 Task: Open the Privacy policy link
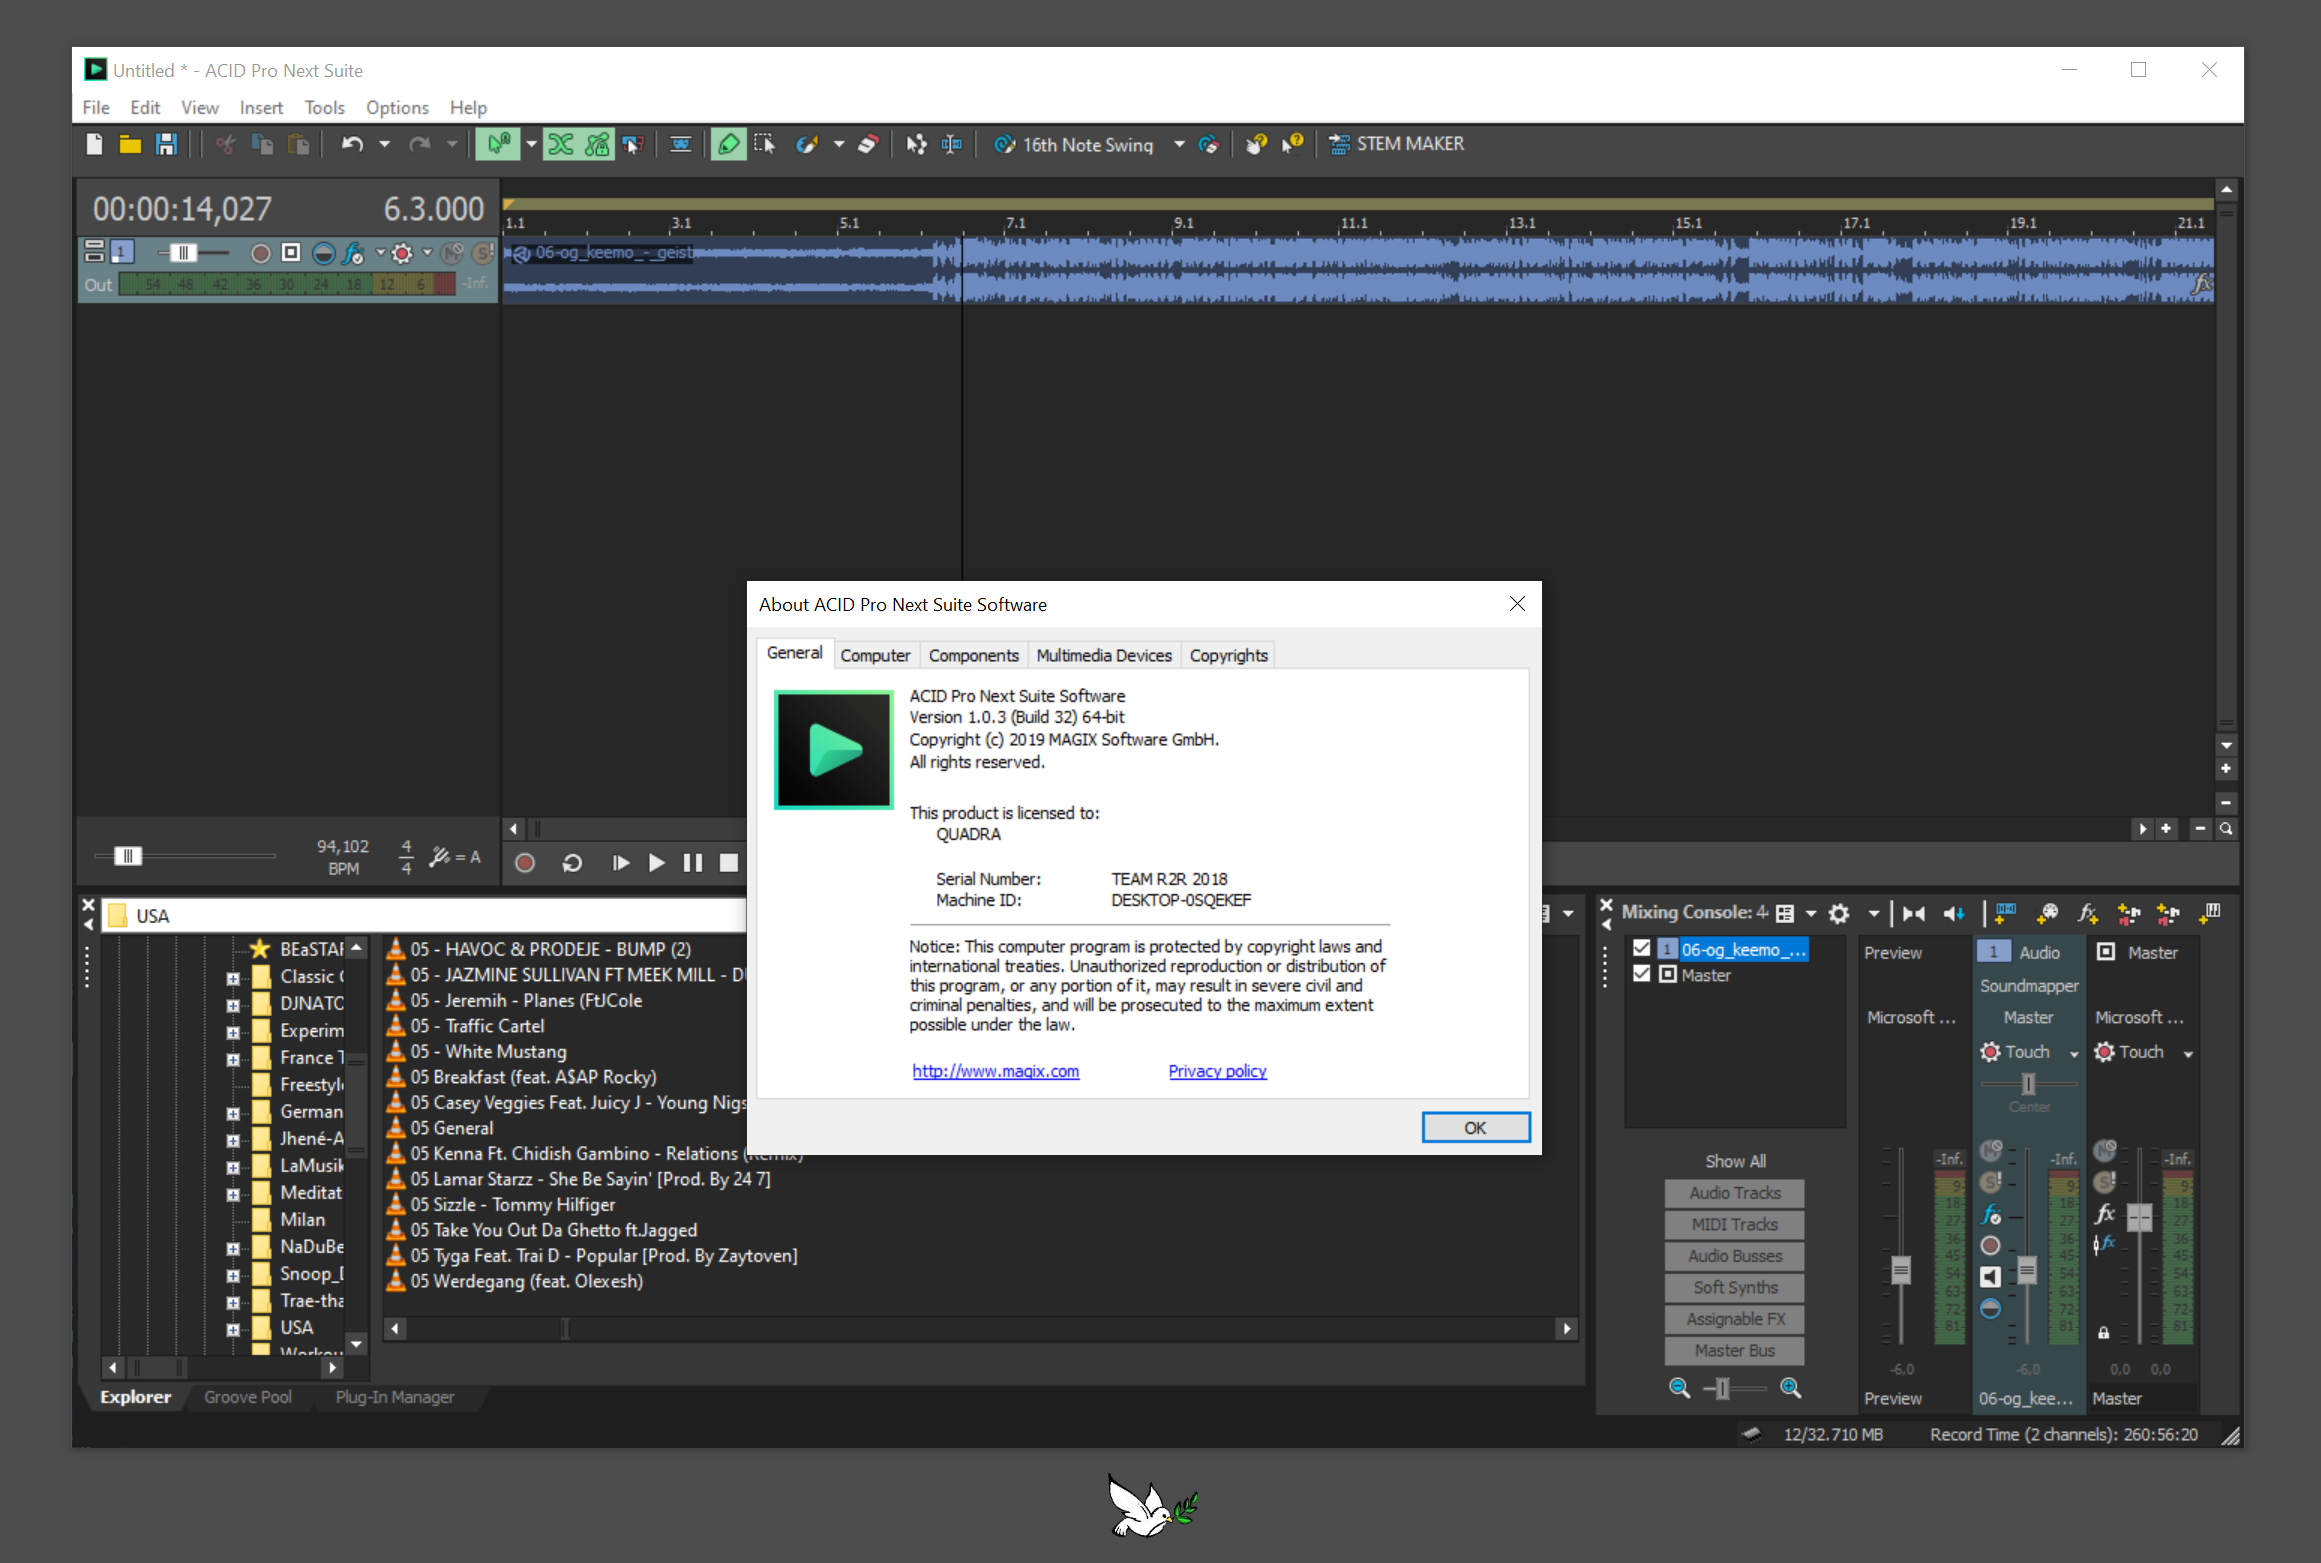[x=1217, y=1071]
